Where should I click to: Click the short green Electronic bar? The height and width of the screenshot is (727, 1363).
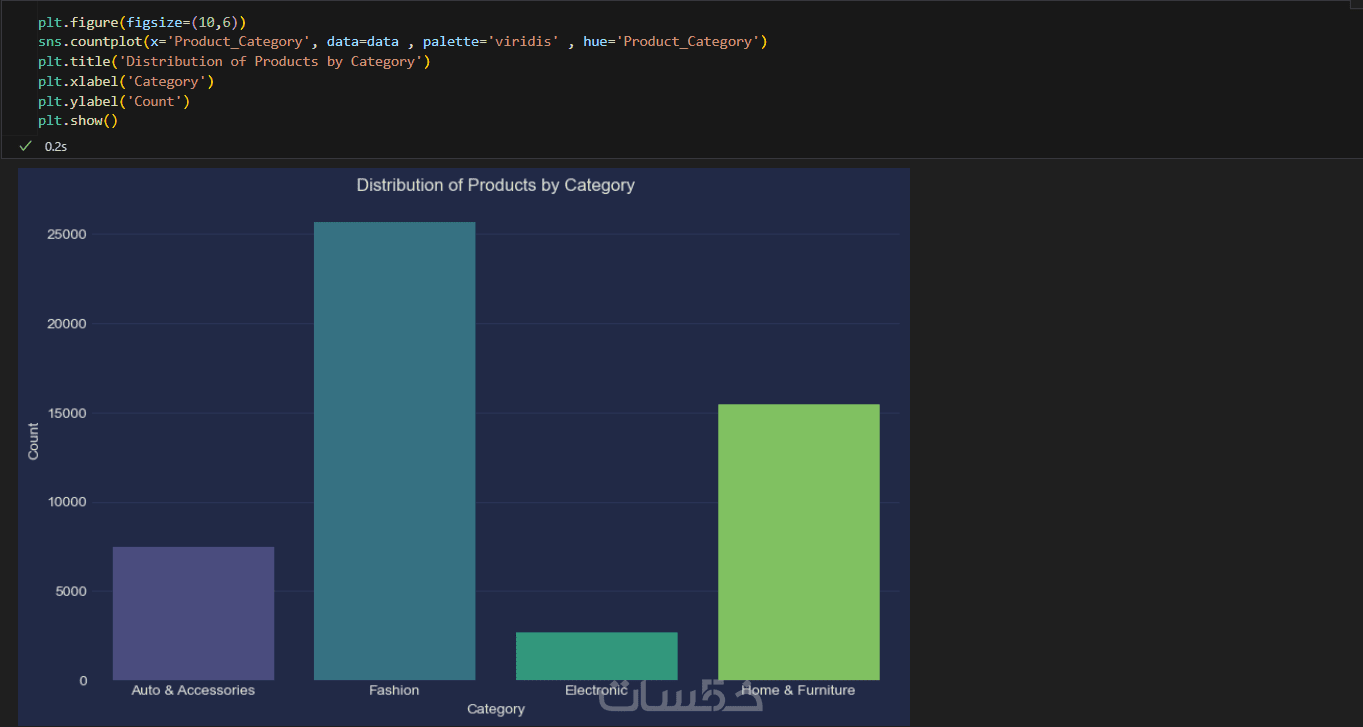[x=596, y=655]
